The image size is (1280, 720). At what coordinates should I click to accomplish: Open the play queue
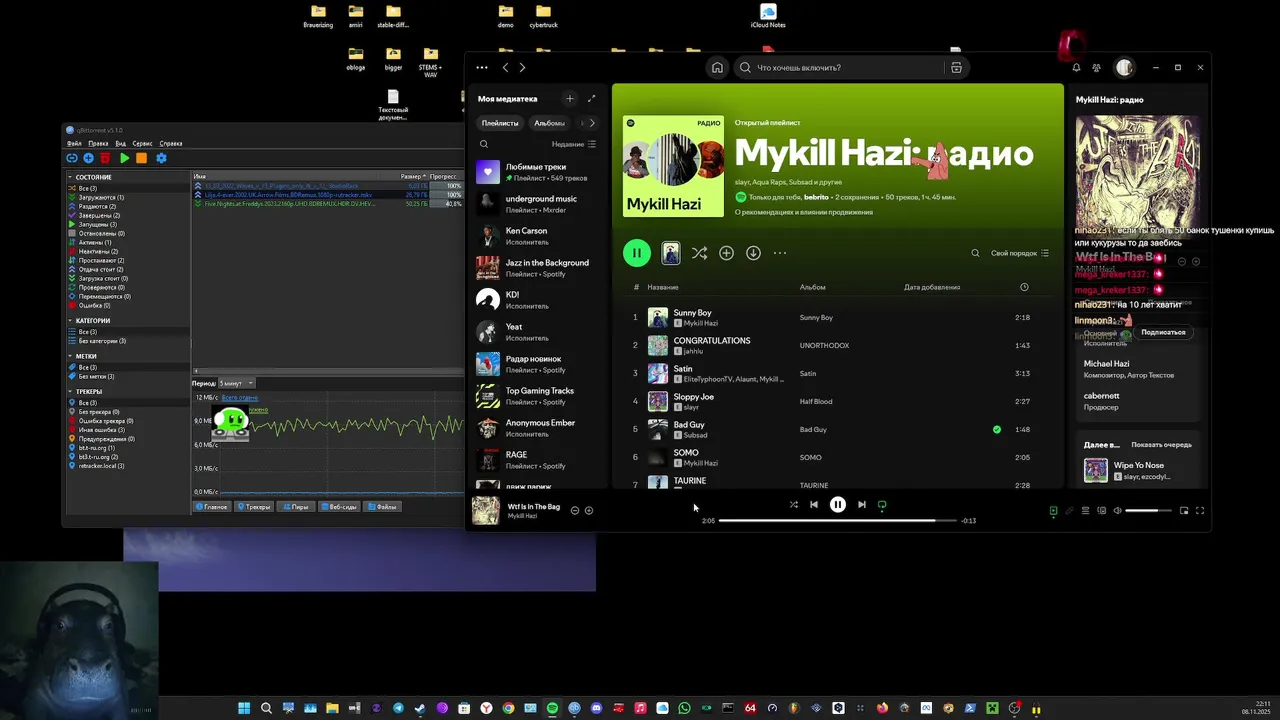click(1085, 511)
